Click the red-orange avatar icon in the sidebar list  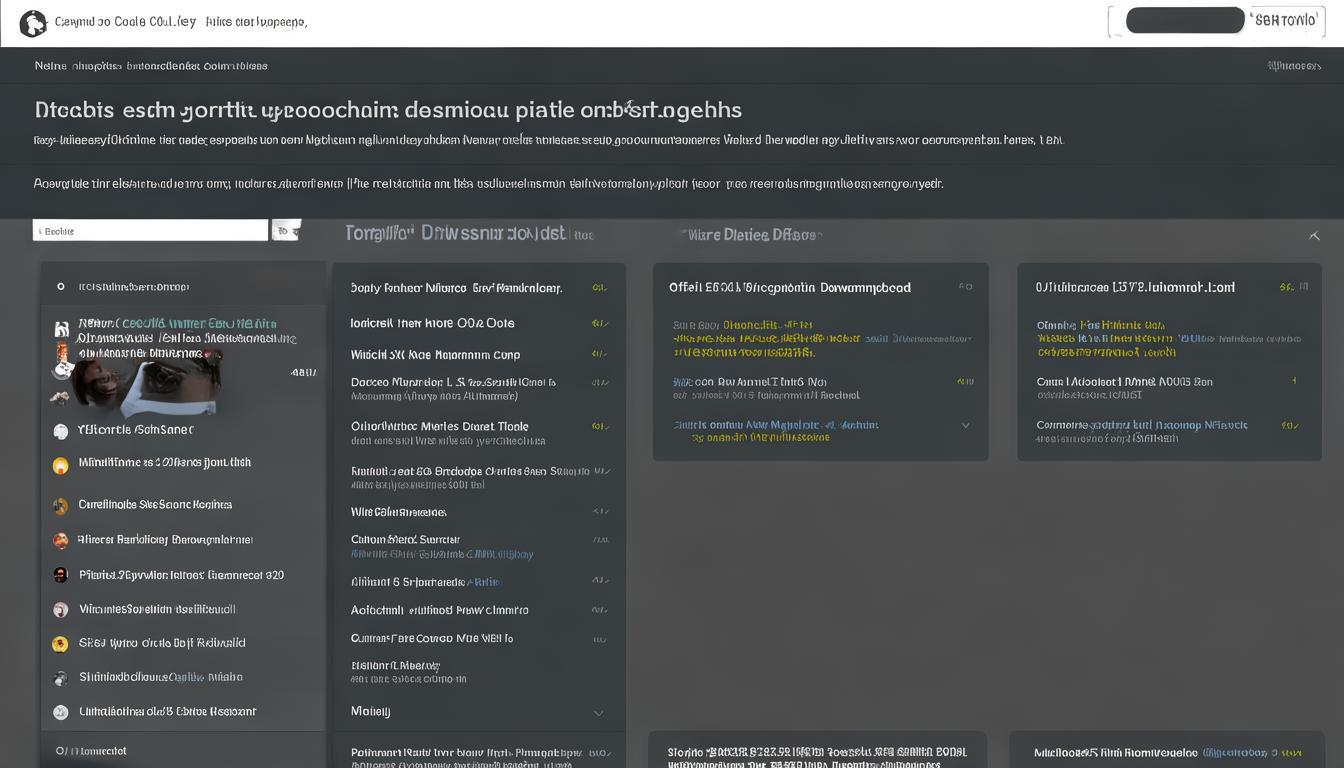tap(60, 541)
